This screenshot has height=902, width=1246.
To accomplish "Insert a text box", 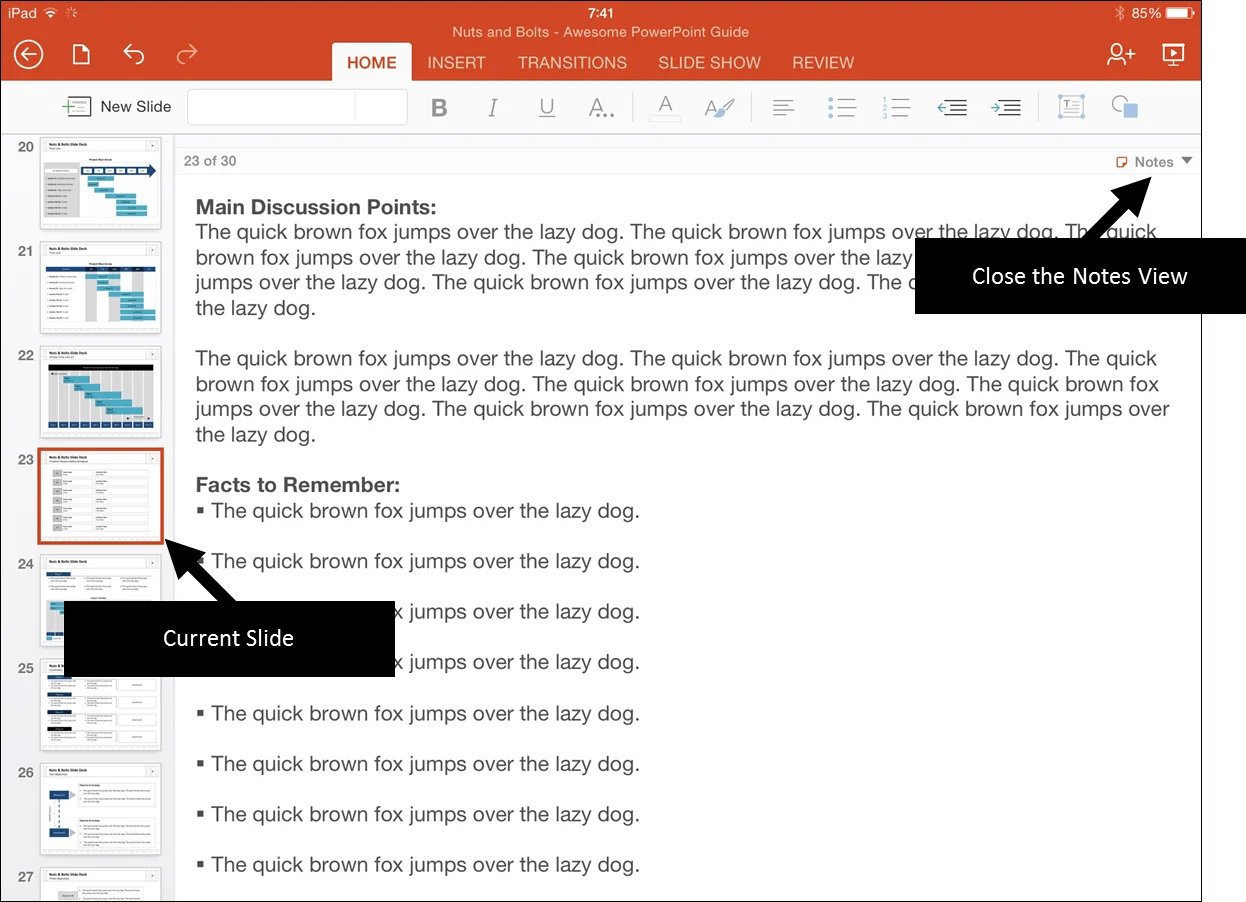I will tap(1072, 108).
